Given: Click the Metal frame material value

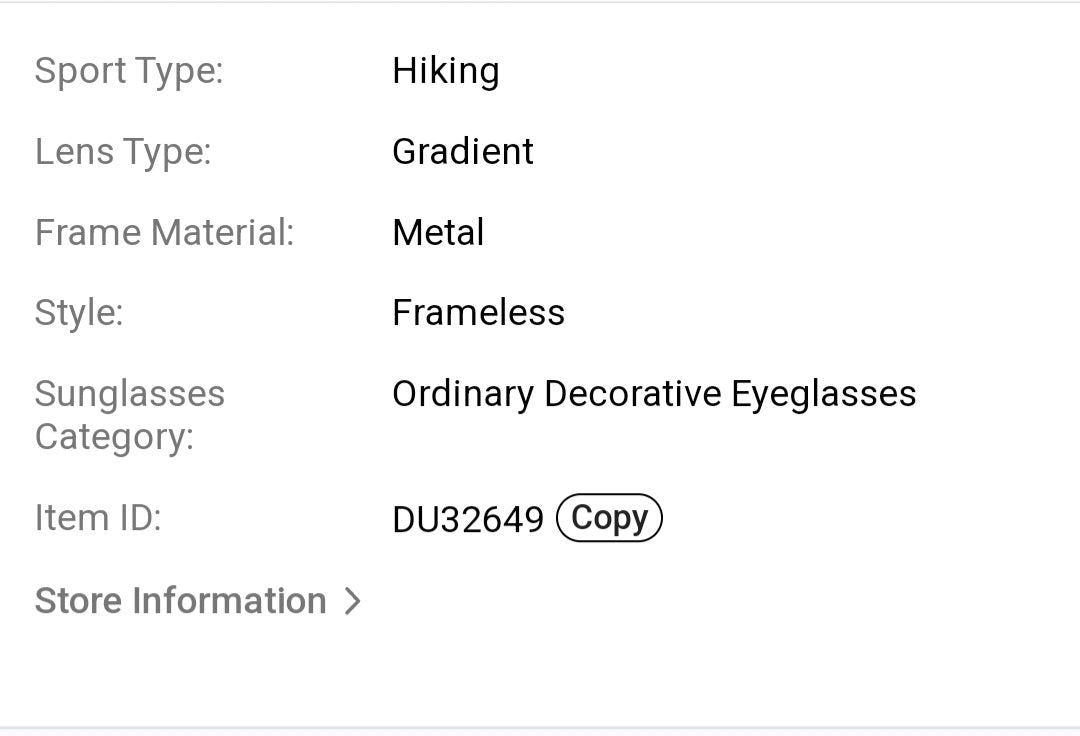Looking at the screenshot, I should (438, 232).
